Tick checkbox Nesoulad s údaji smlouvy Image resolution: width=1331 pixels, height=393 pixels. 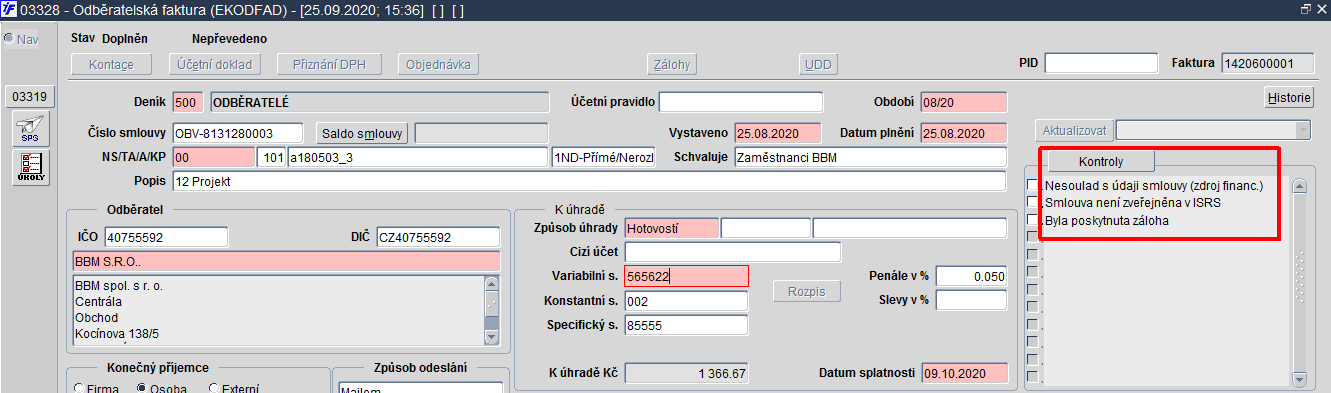(1033, 185)
